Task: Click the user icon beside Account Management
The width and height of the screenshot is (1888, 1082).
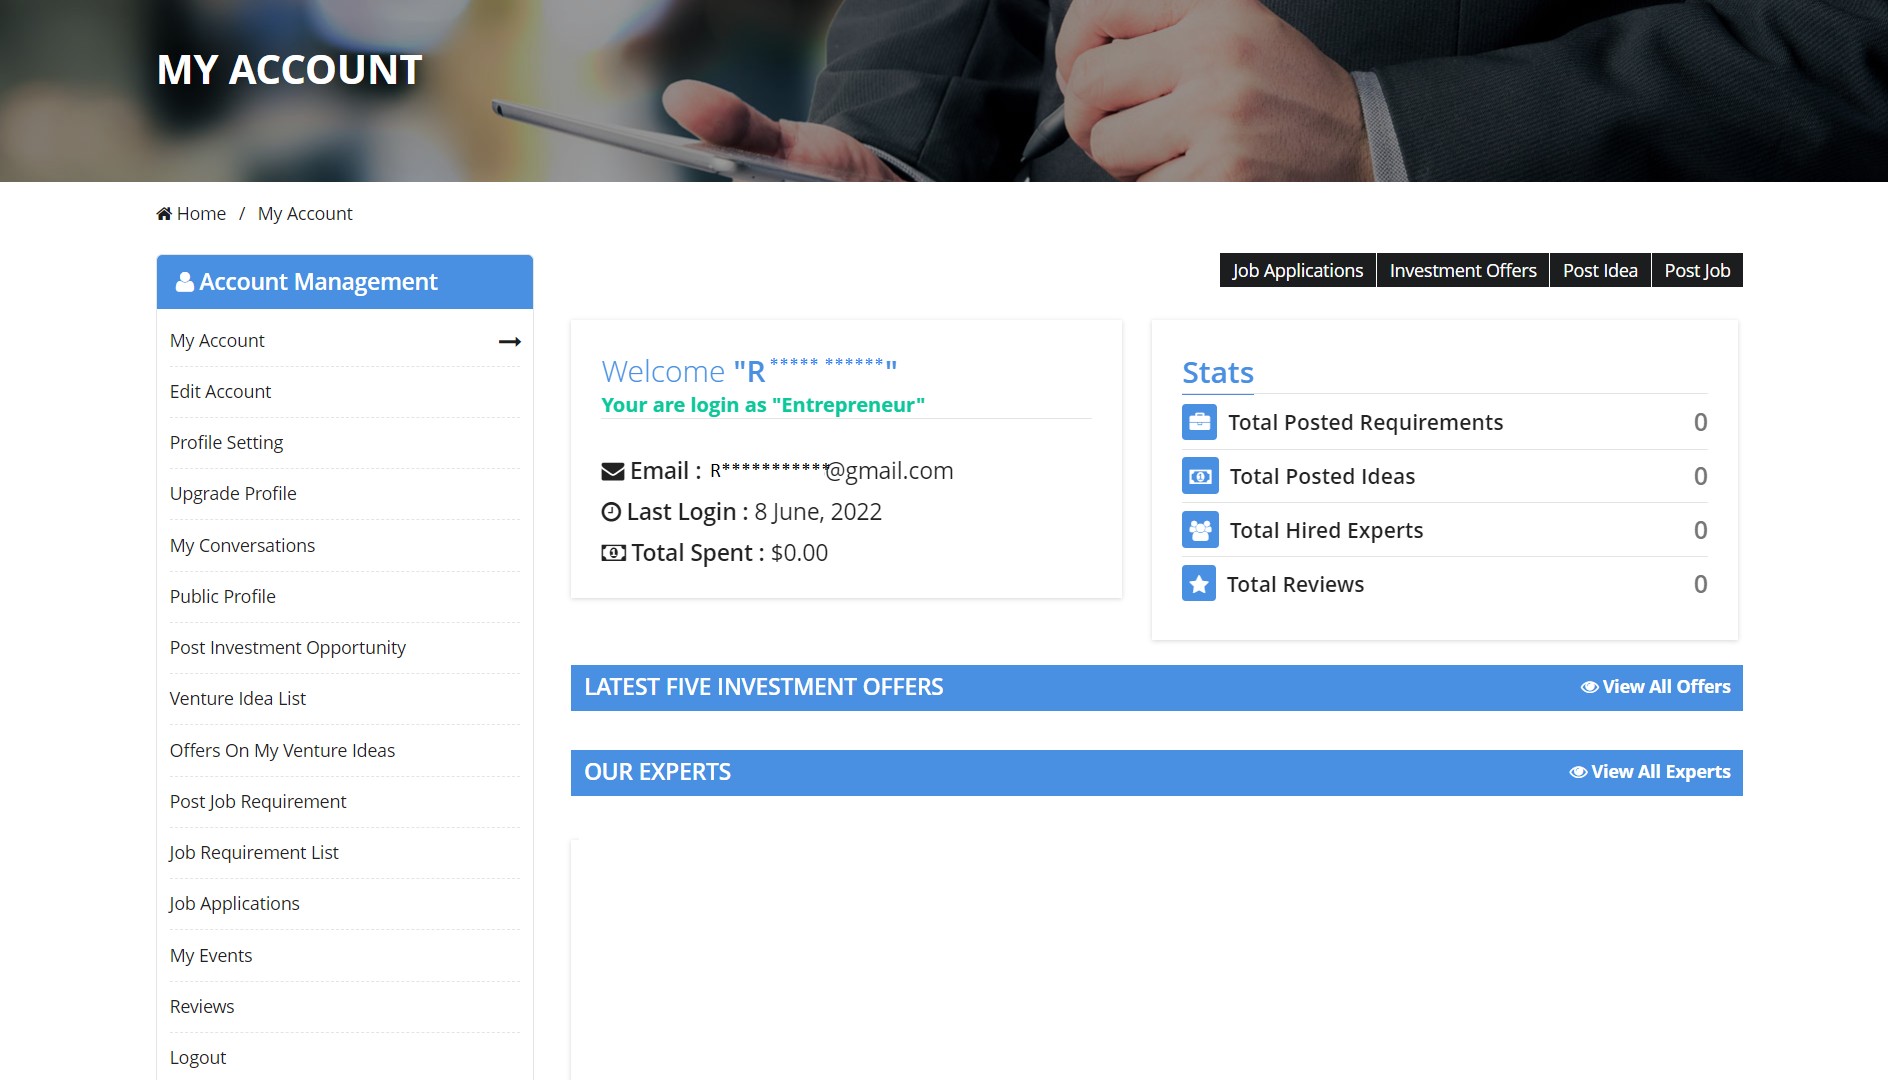Action: coord(185,282)
